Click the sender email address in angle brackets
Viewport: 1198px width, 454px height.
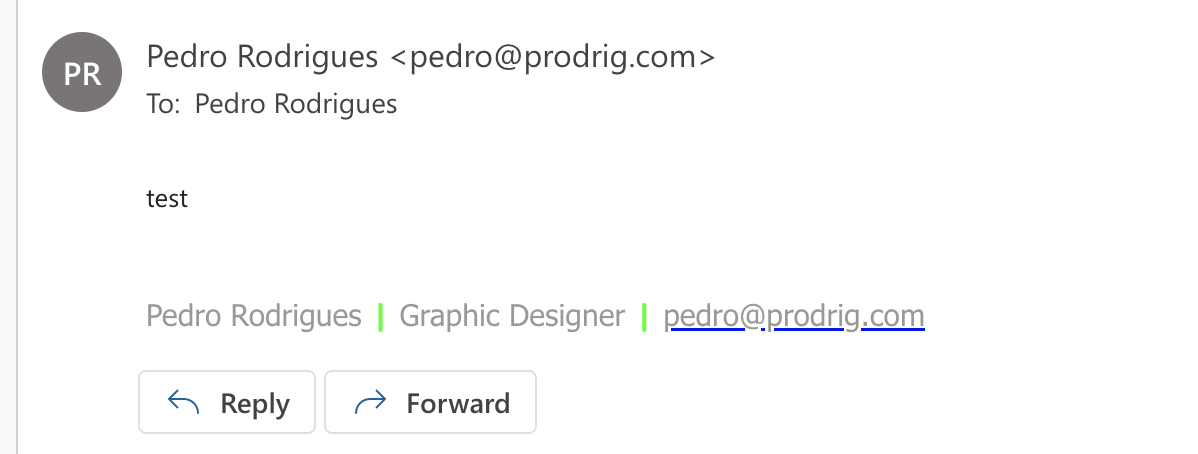(551, 57)
